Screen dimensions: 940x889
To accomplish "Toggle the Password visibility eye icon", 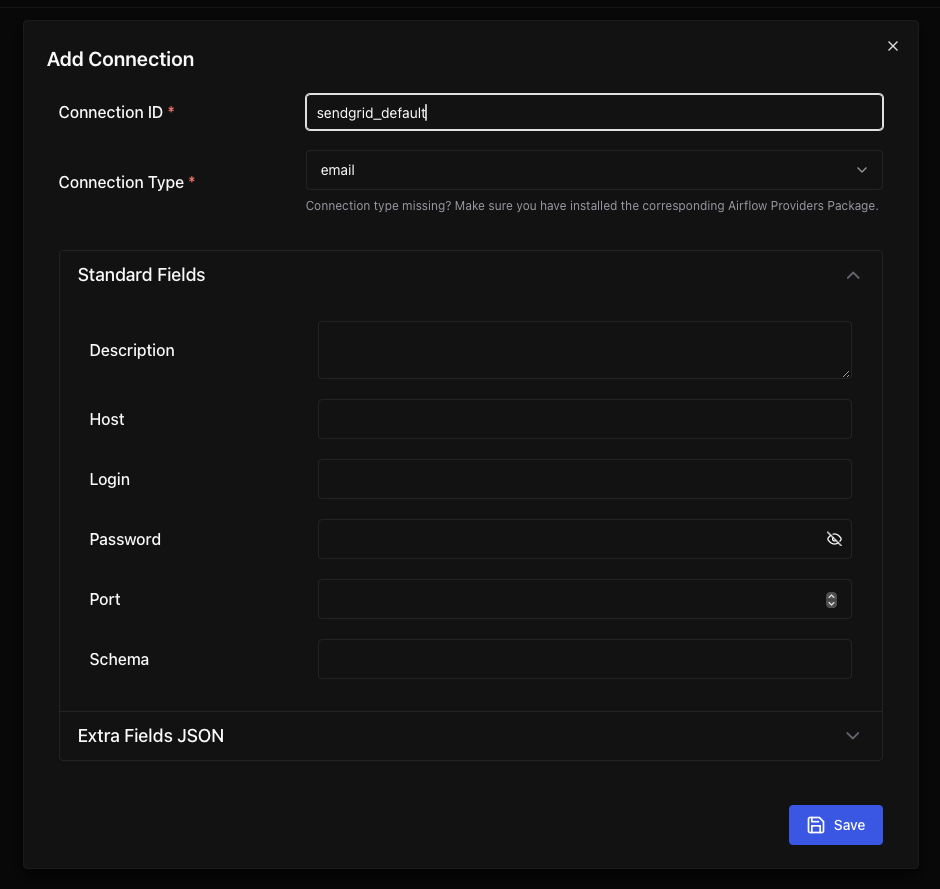I will (x=834, y=538).
